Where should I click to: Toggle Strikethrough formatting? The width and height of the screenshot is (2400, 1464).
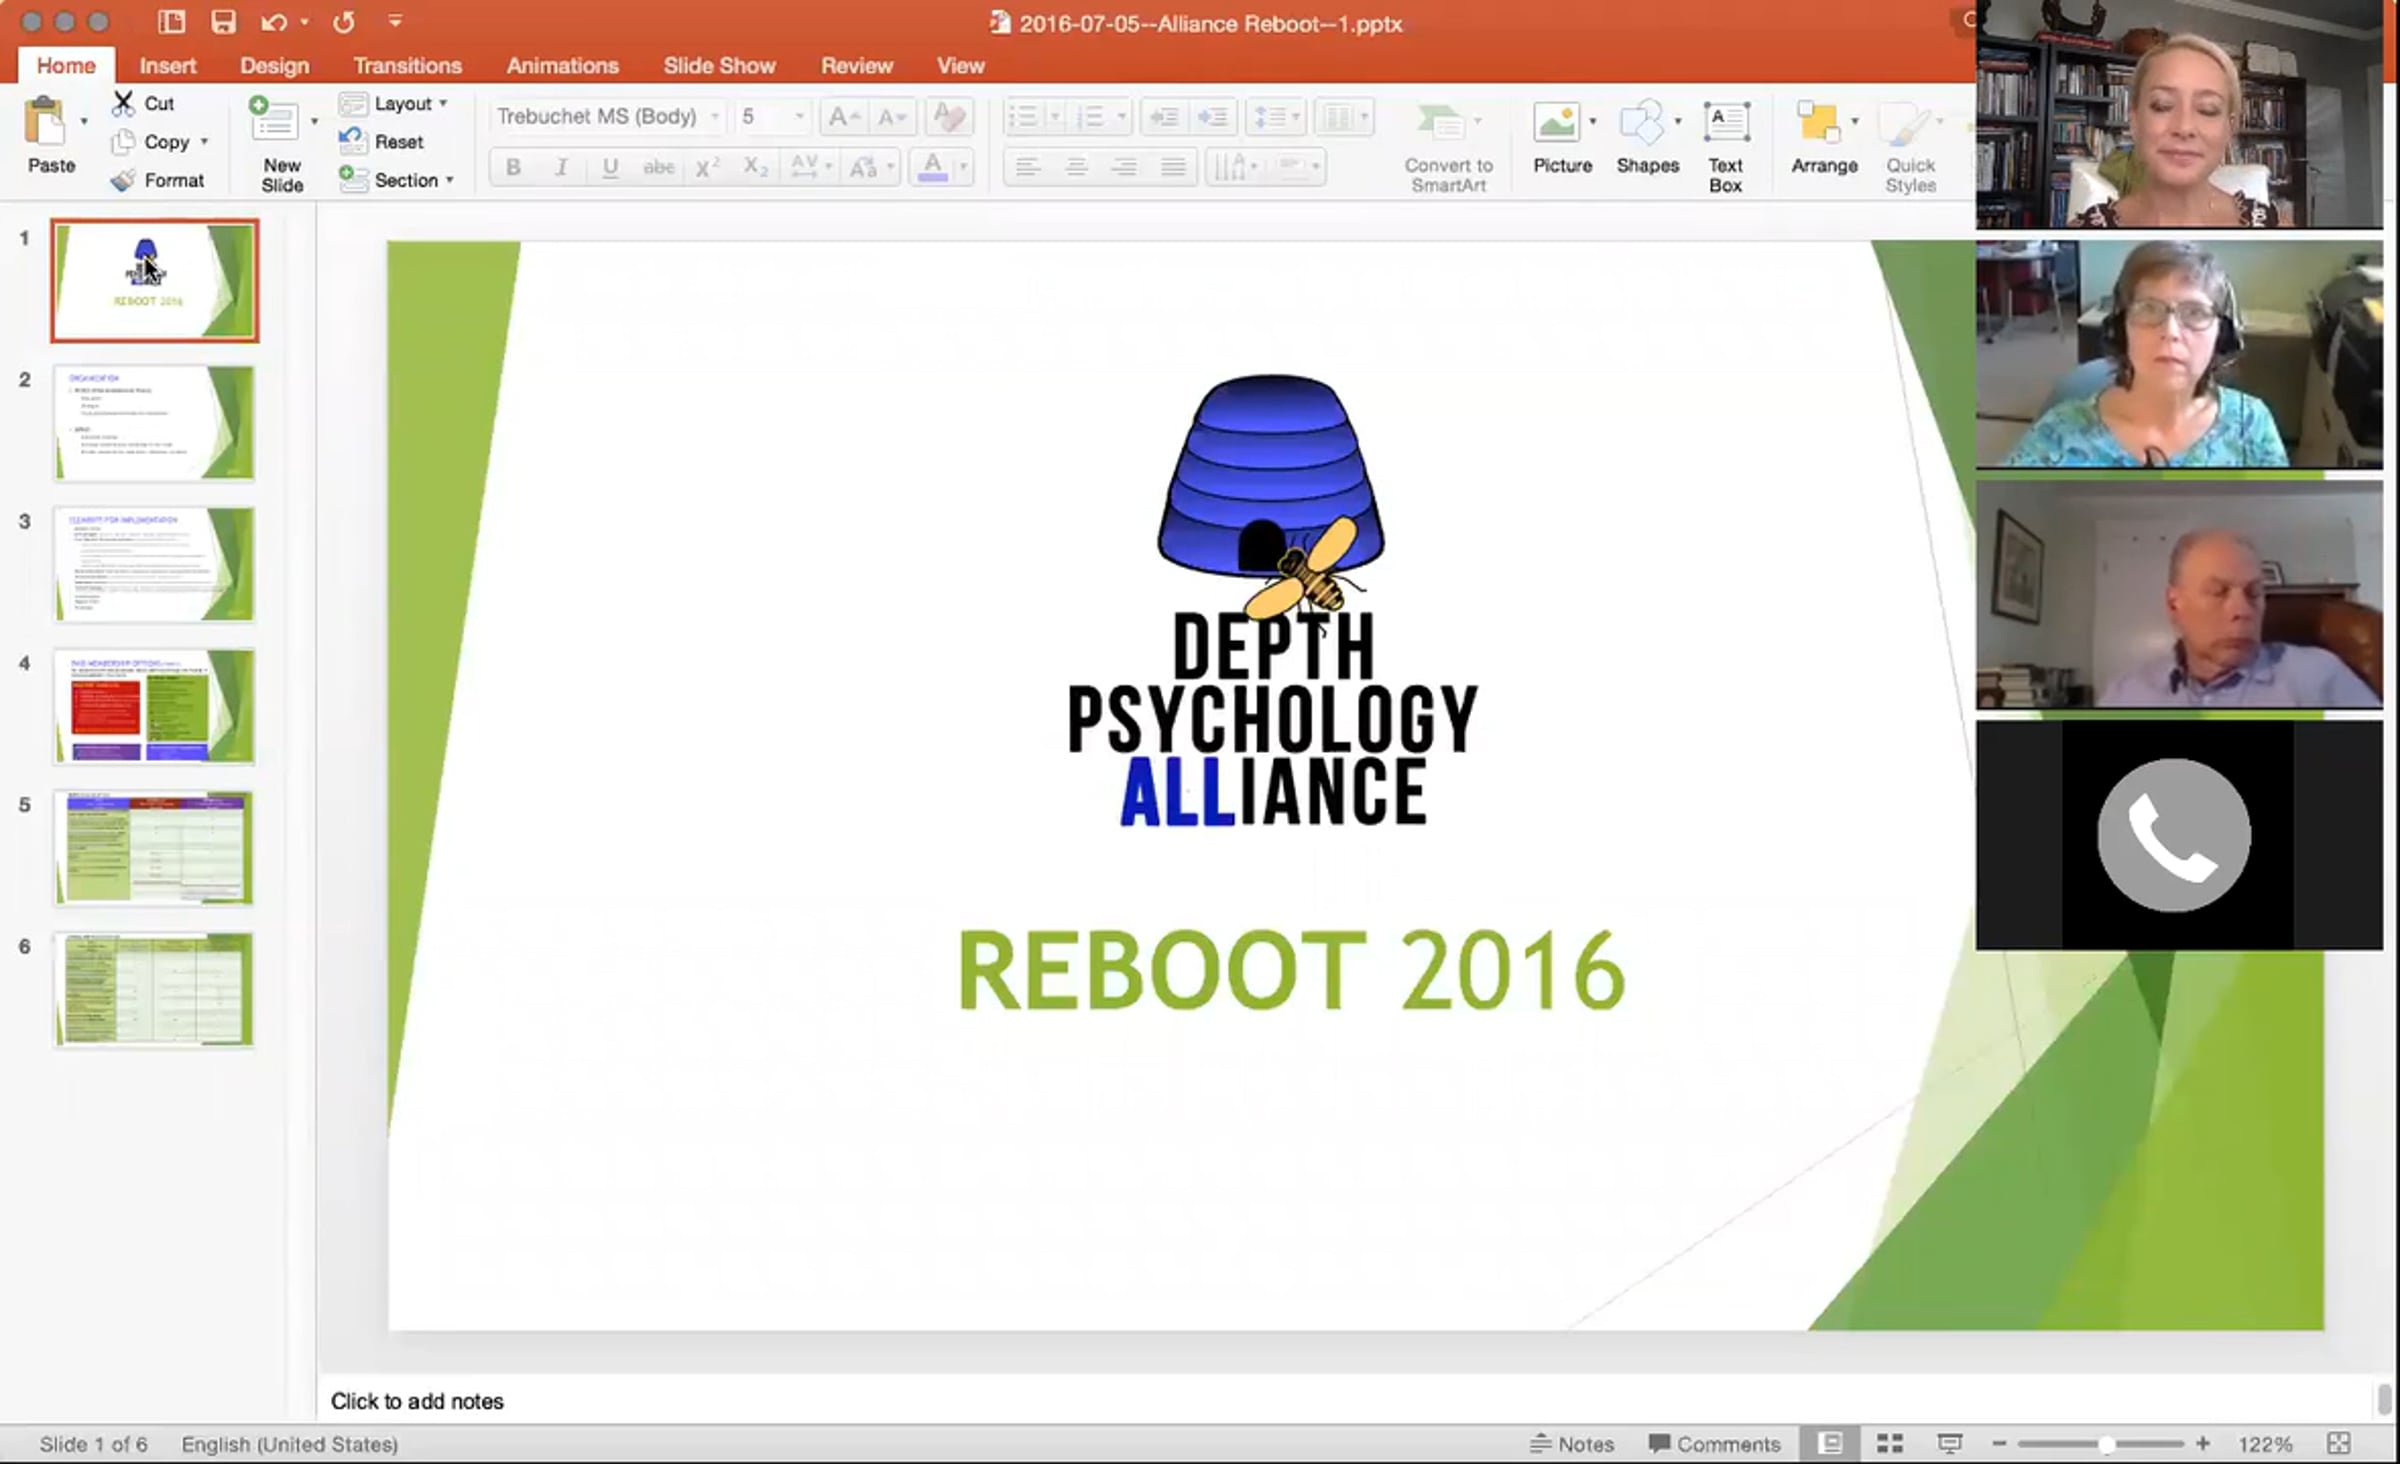coord(658,167)
